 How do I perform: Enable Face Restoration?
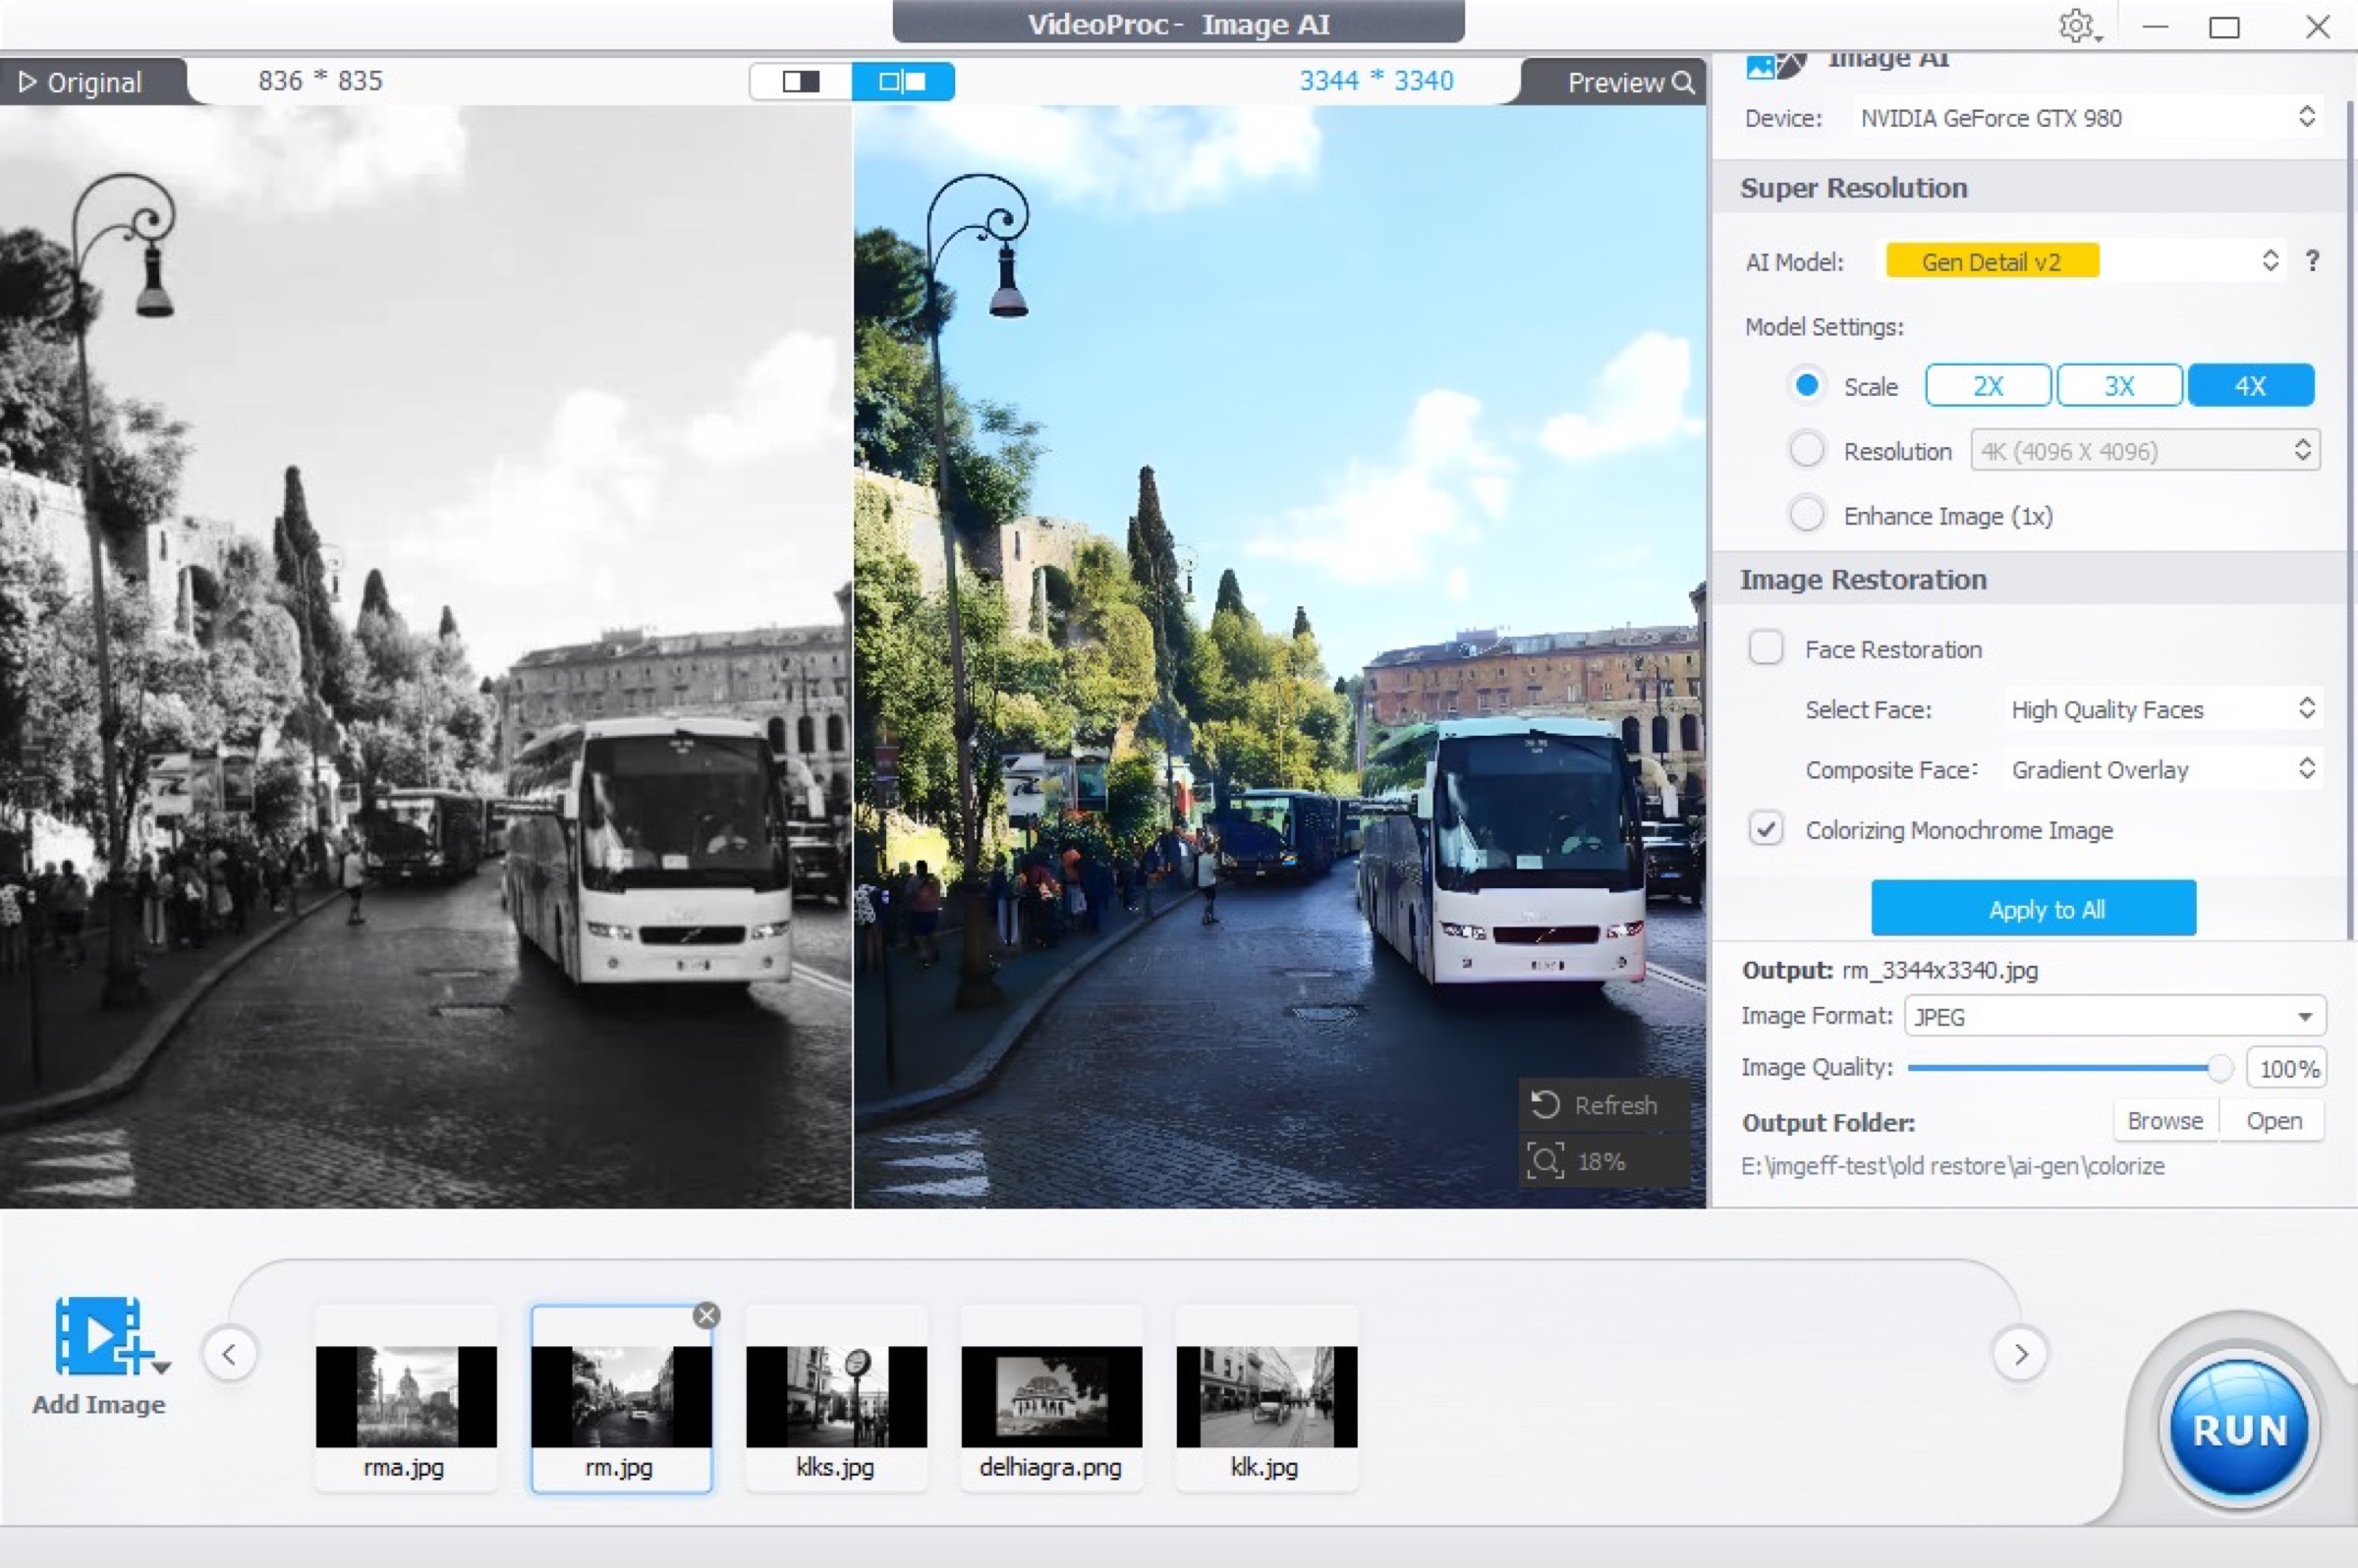point(1767,648)
